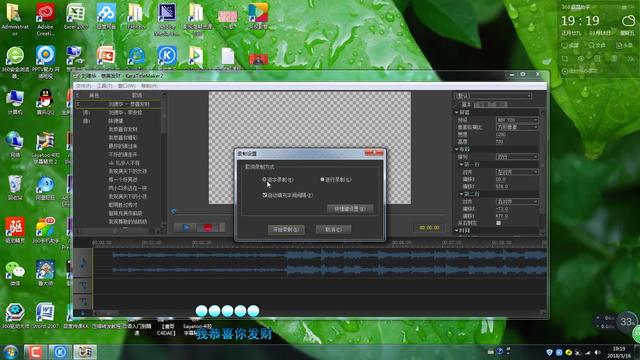Open the 360 secure browser desktop icon
This screenshot has width=640, height=360.
tap(15, 62)
